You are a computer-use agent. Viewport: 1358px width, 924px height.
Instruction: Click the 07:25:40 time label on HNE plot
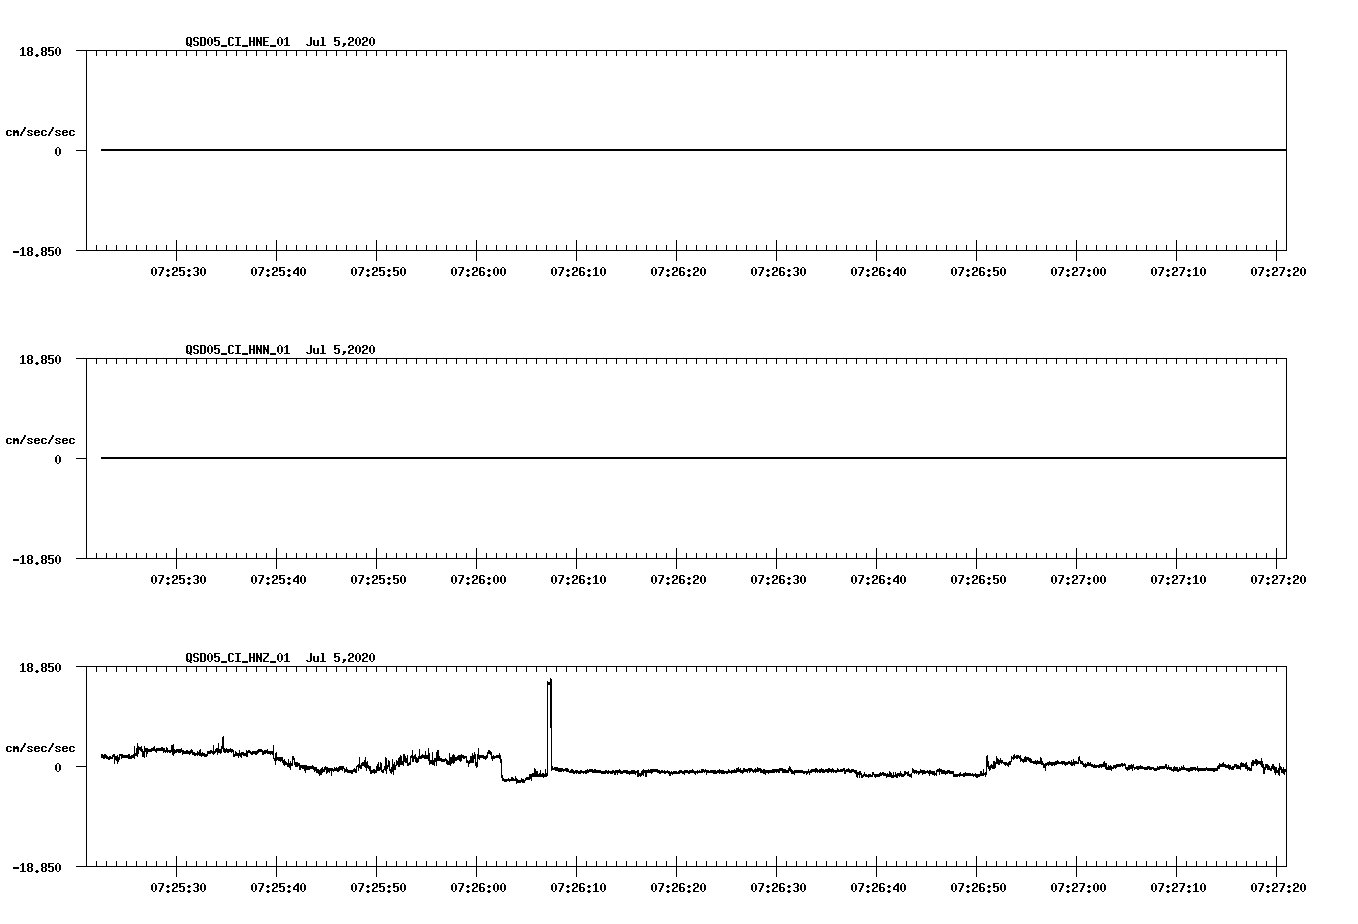coord(278,271)
